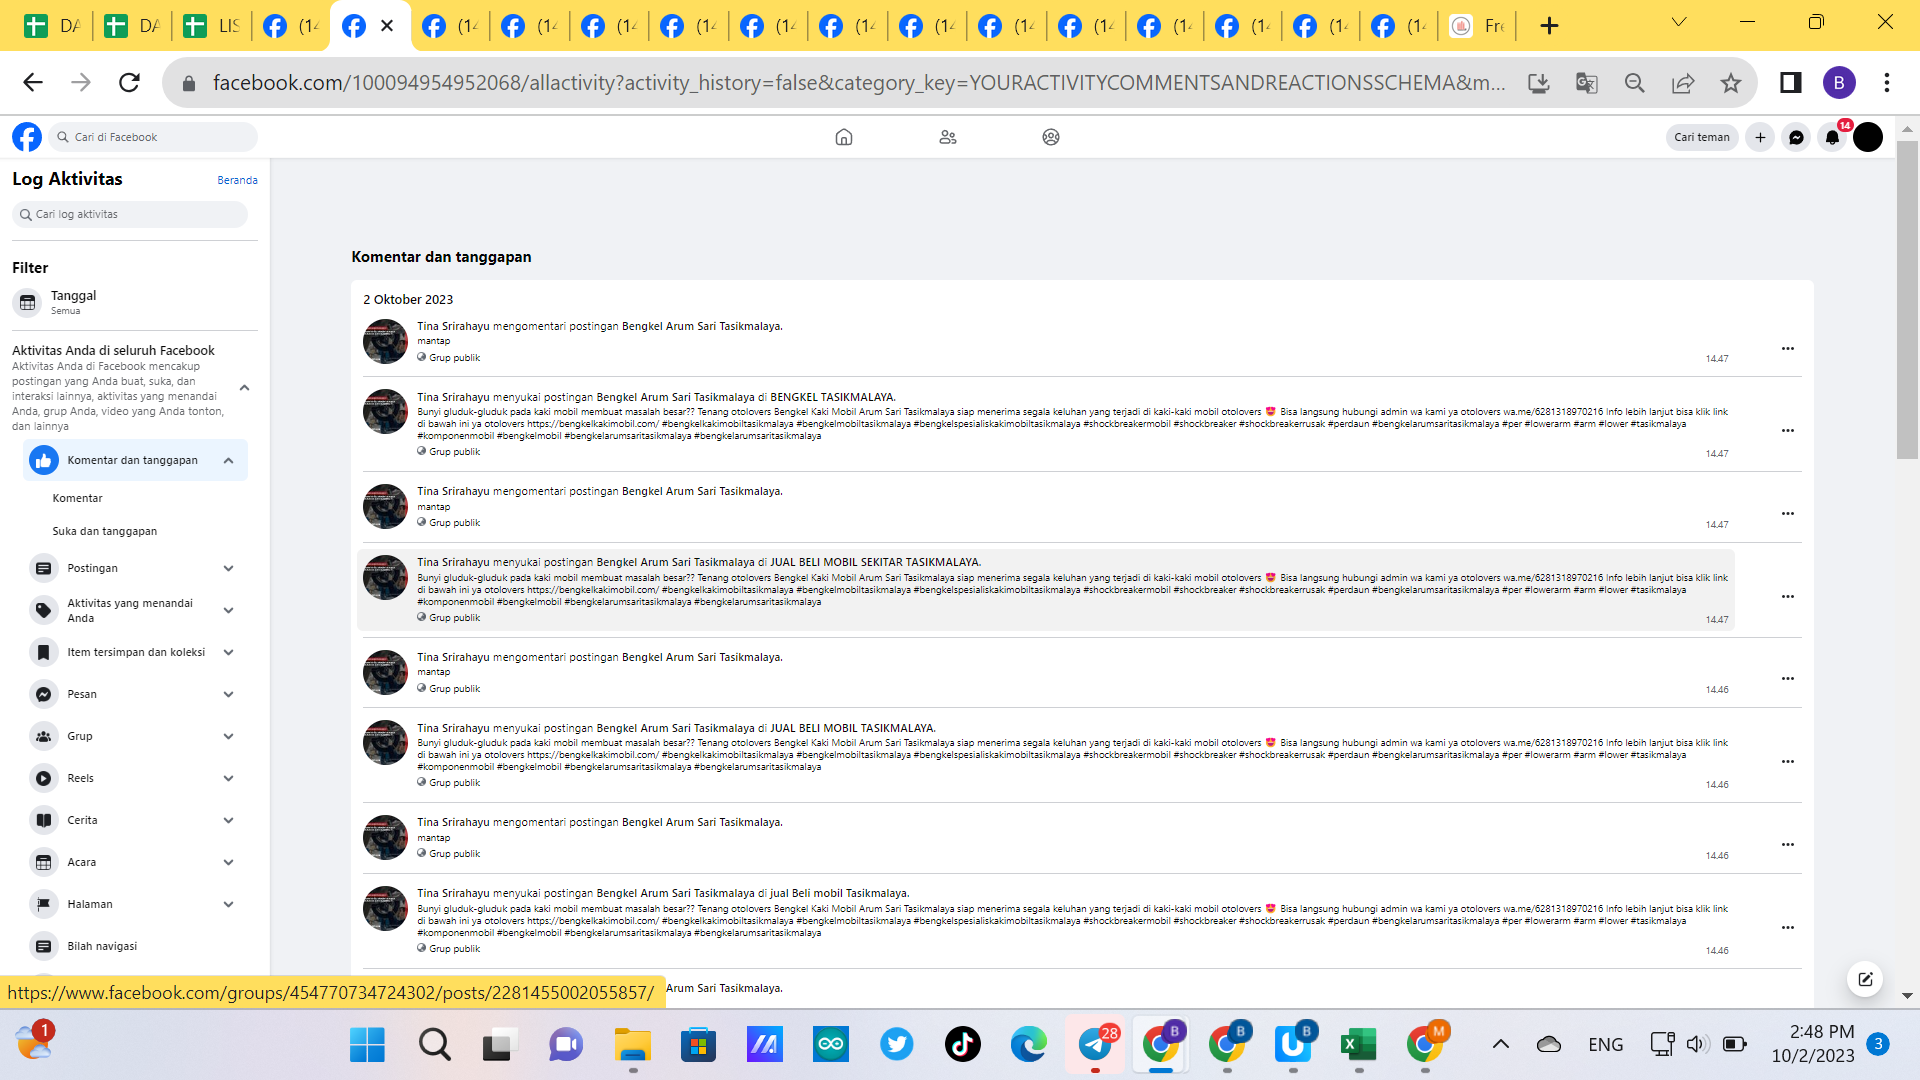Expand the Cerita category chevron
This screenshot has width=1920, height=1080.
pyautogui.click(x=229, y=820)
